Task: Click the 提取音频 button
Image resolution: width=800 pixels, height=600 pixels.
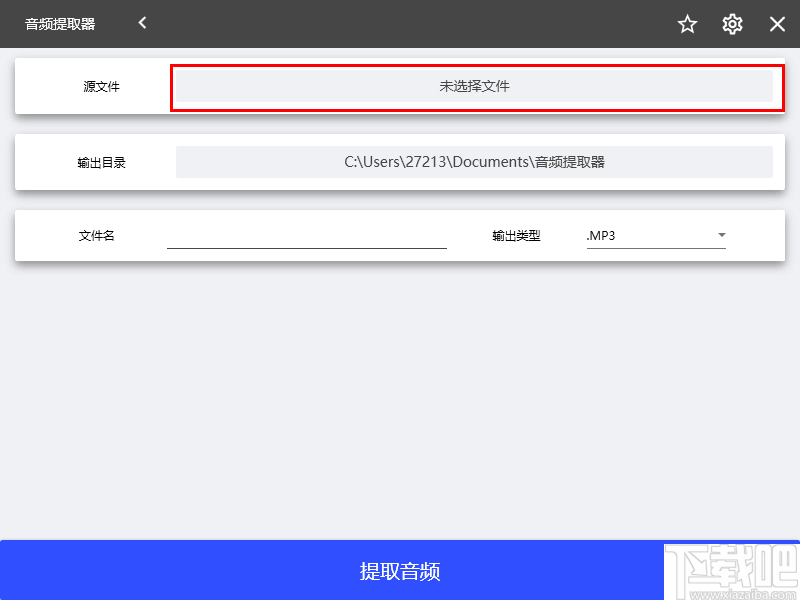Action: coord(400,570)
